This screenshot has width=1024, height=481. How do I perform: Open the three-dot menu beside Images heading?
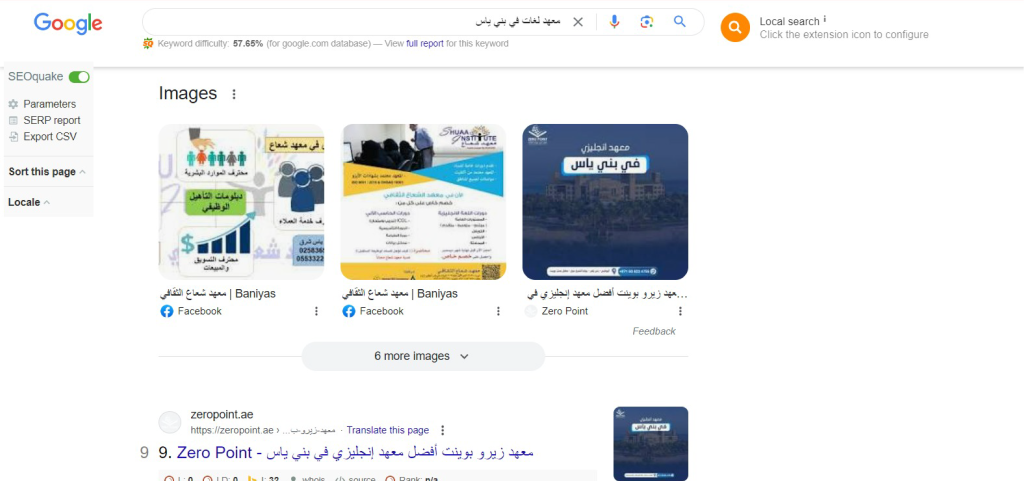[234, 94]
